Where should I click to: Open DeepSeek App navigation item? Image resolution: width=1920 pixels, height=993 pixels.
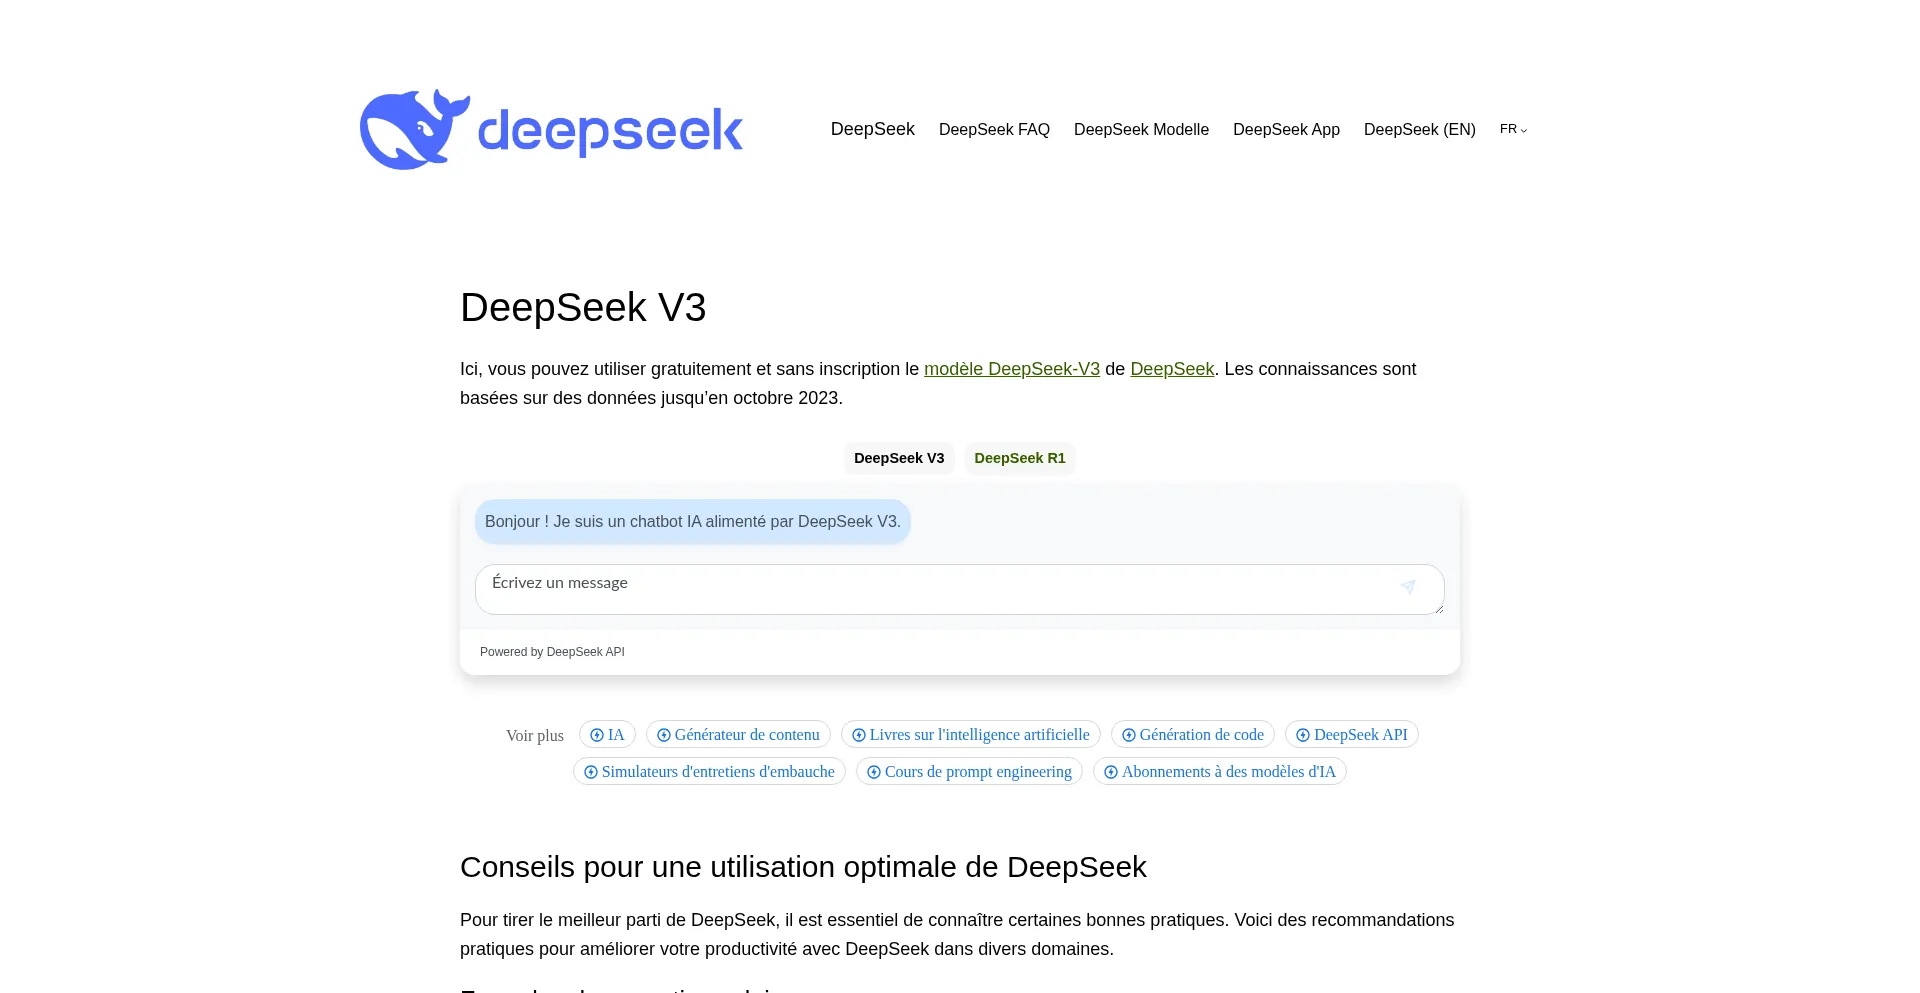click(1286, 129)
